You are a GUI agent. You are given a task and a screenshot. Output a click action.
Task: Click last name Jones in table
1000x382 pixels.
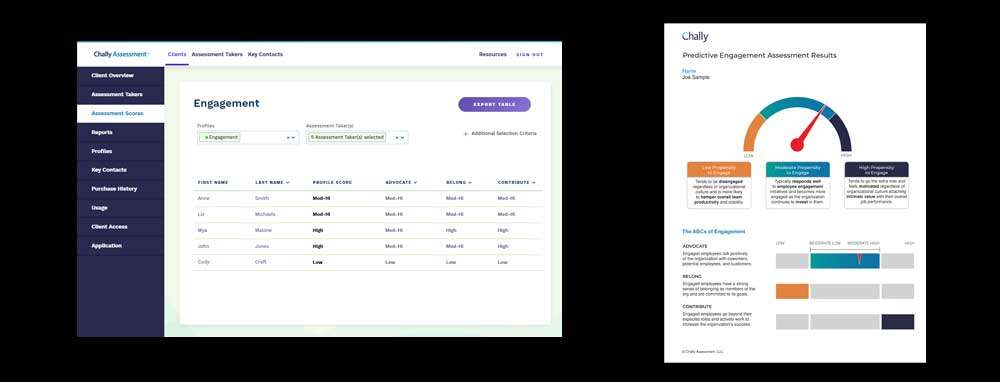click(x=262, y=246)
